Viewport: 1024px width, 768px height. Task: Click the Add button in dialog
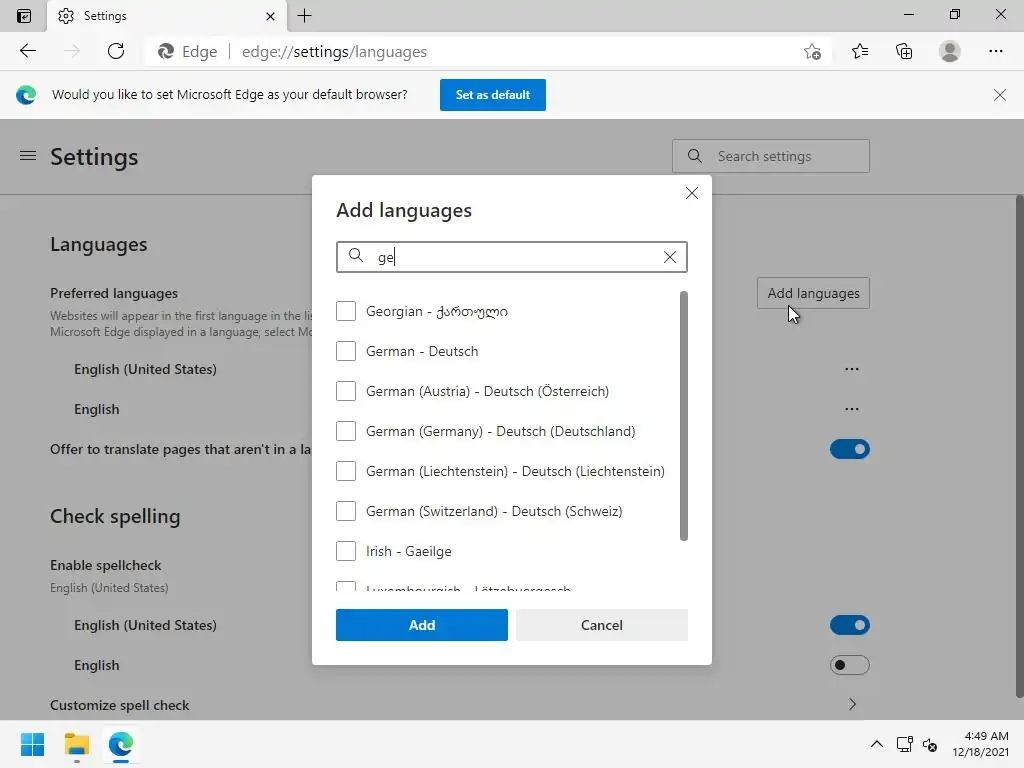421,625
